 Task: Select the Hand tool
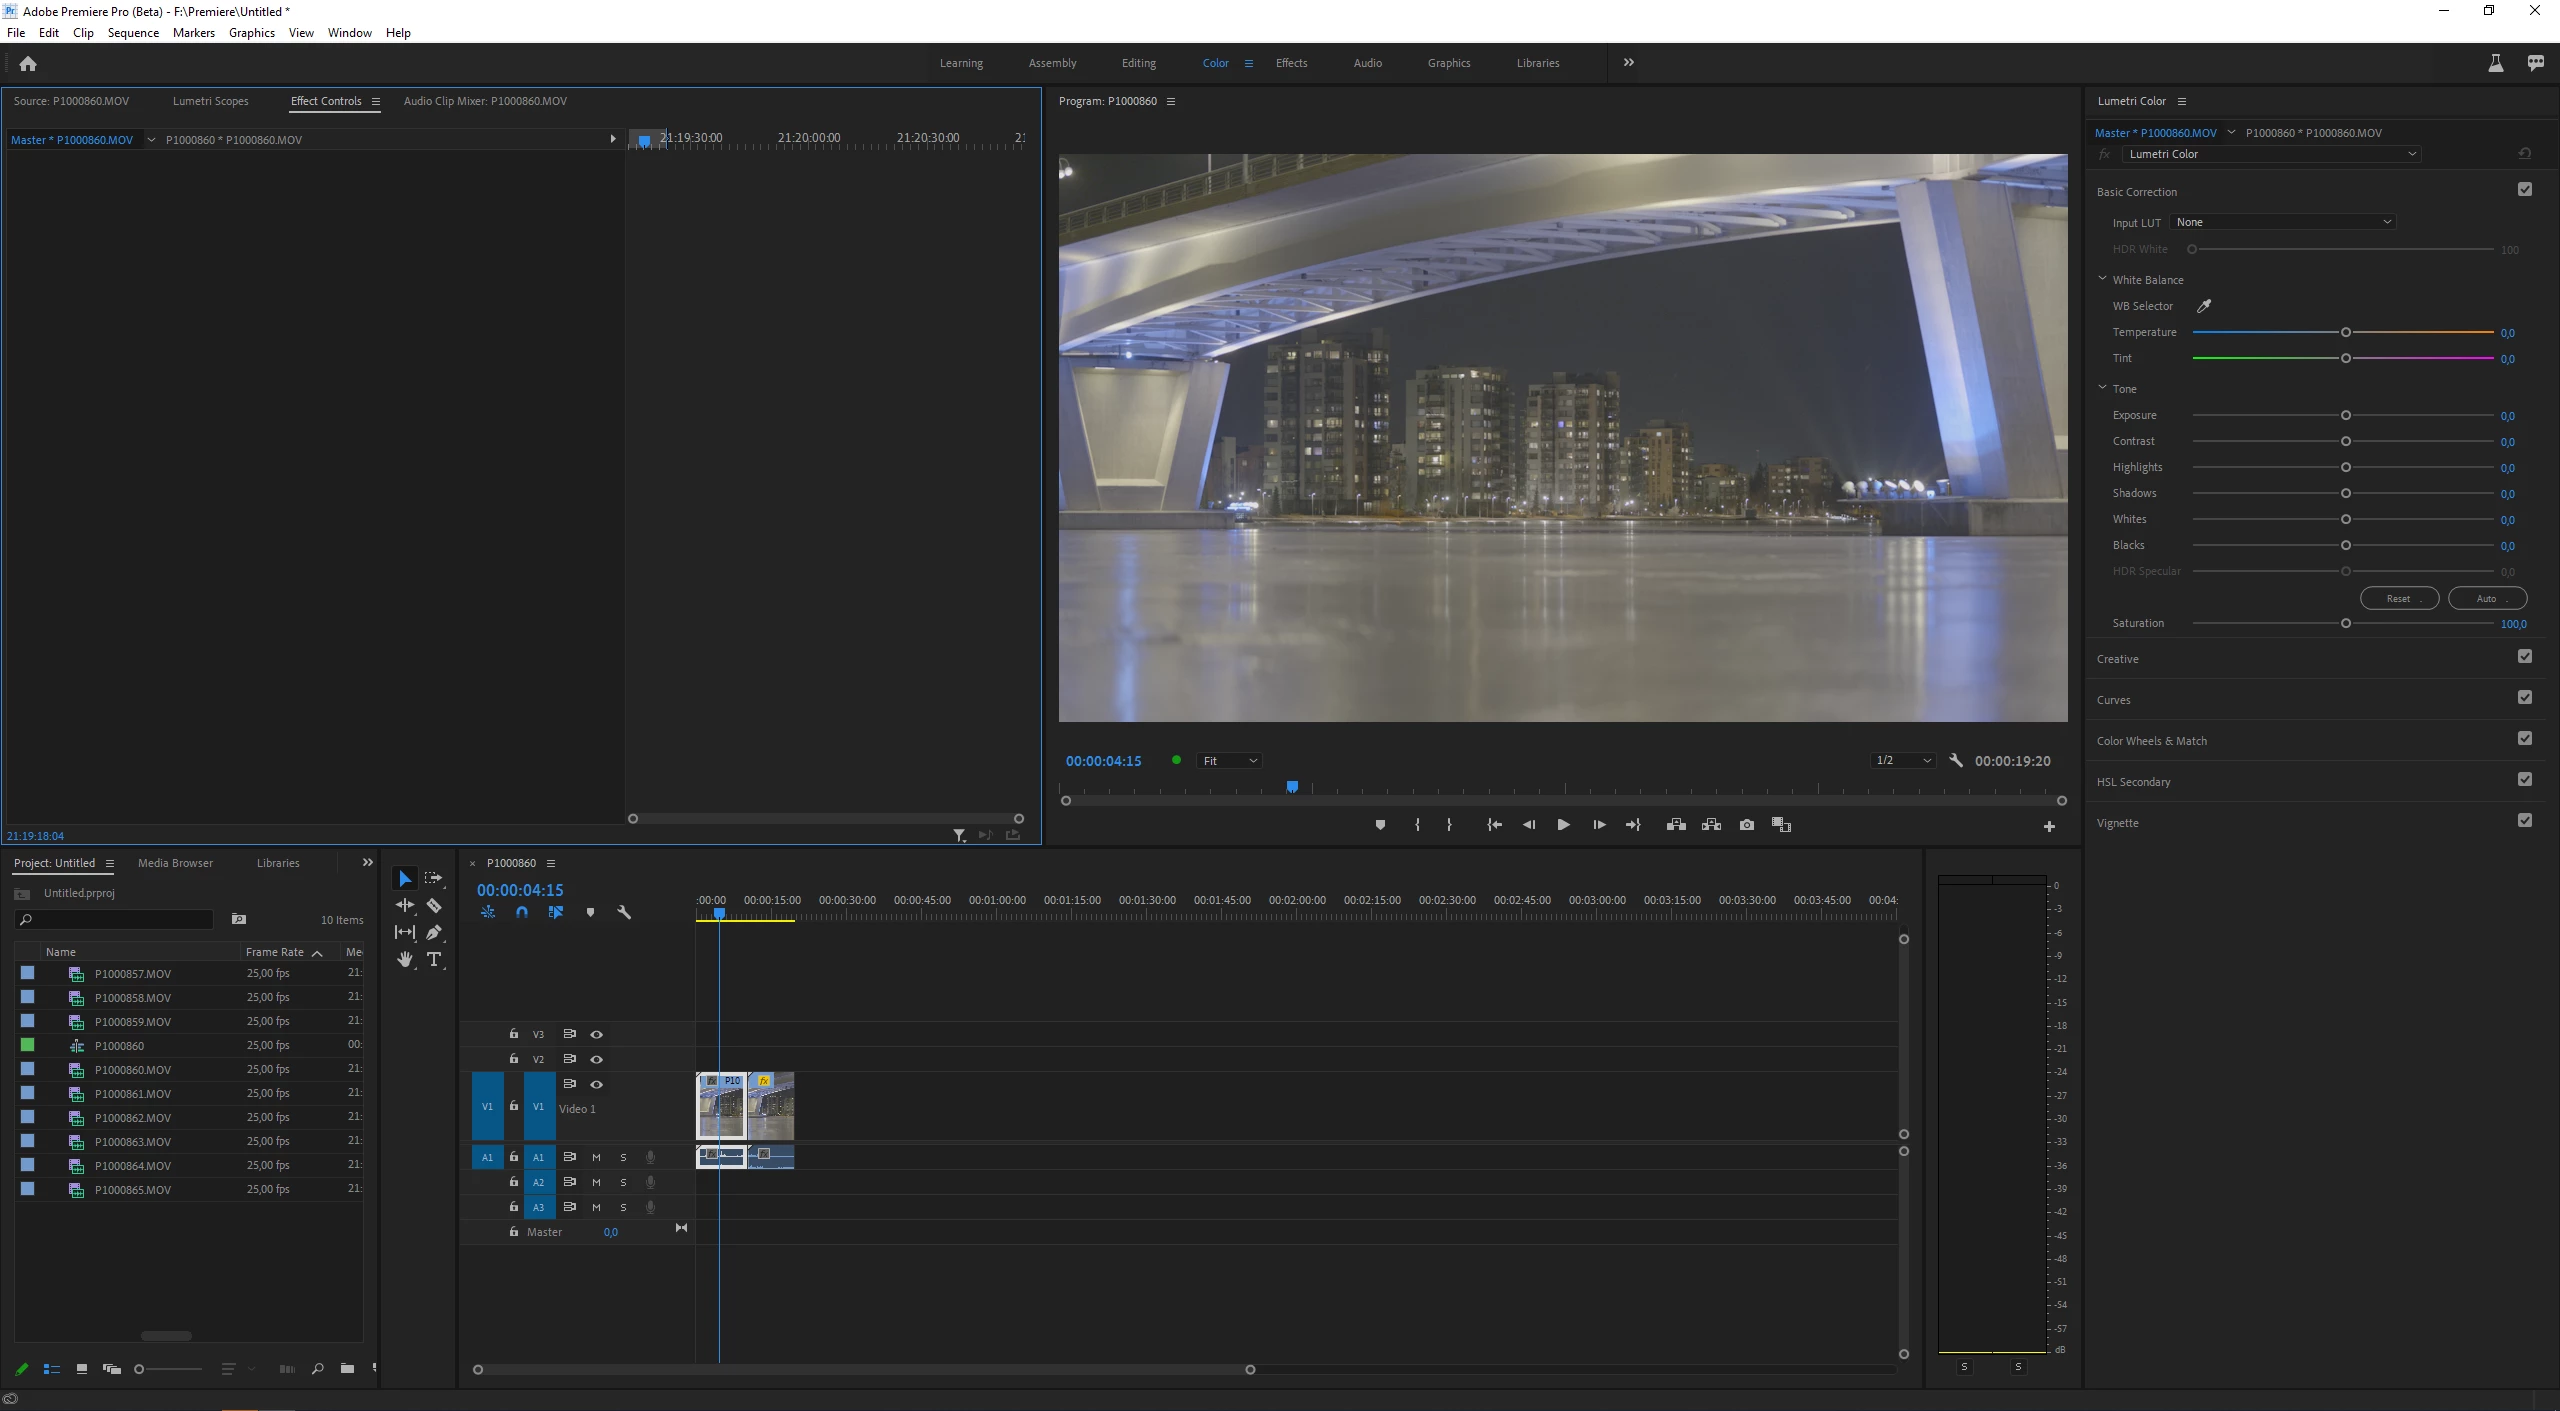(404, 959)
